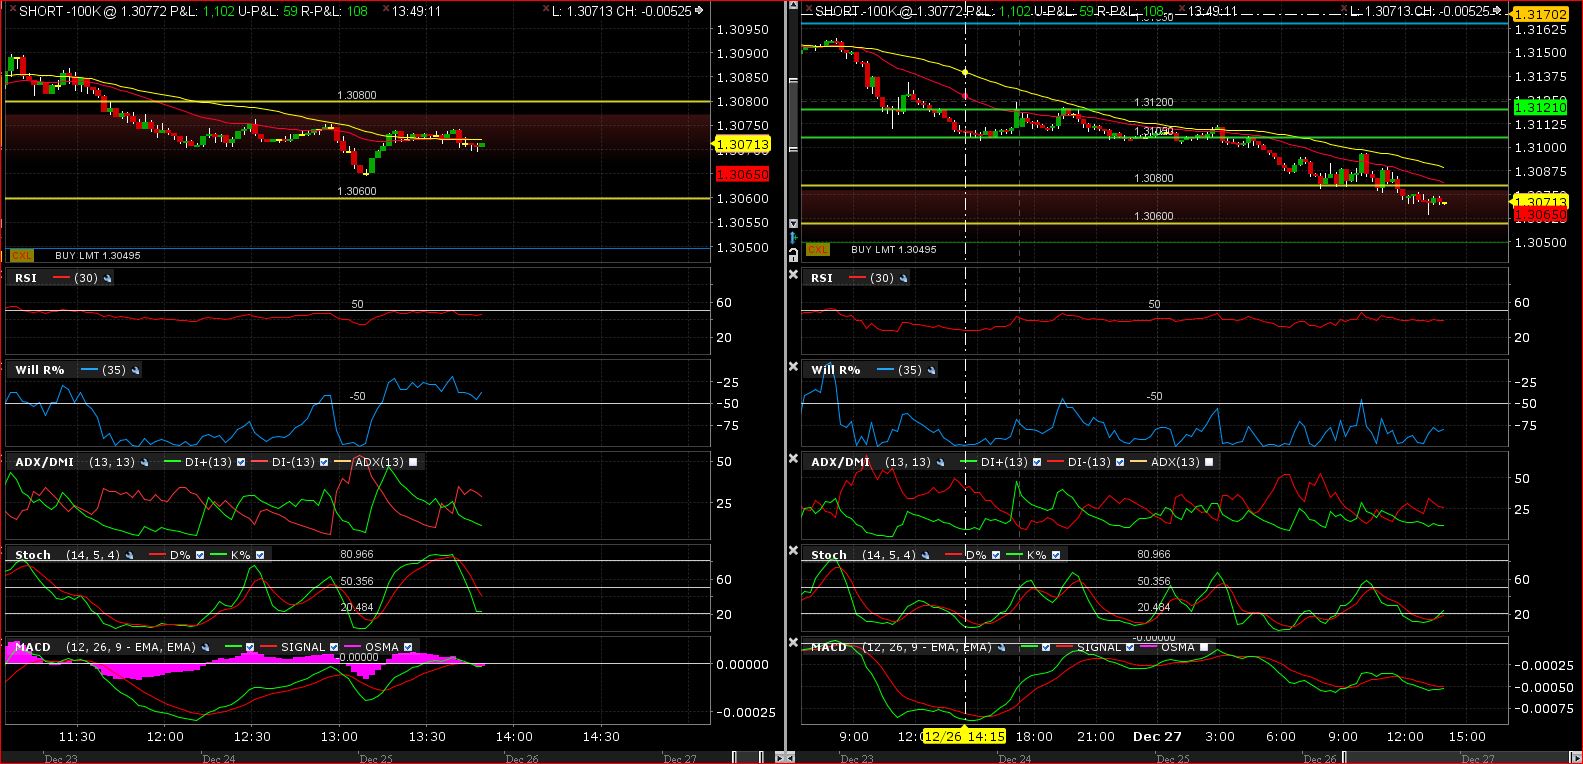Click the orange 1.31702 price label
Viewport: 1583px width, 764px height.
[1540, 14]
